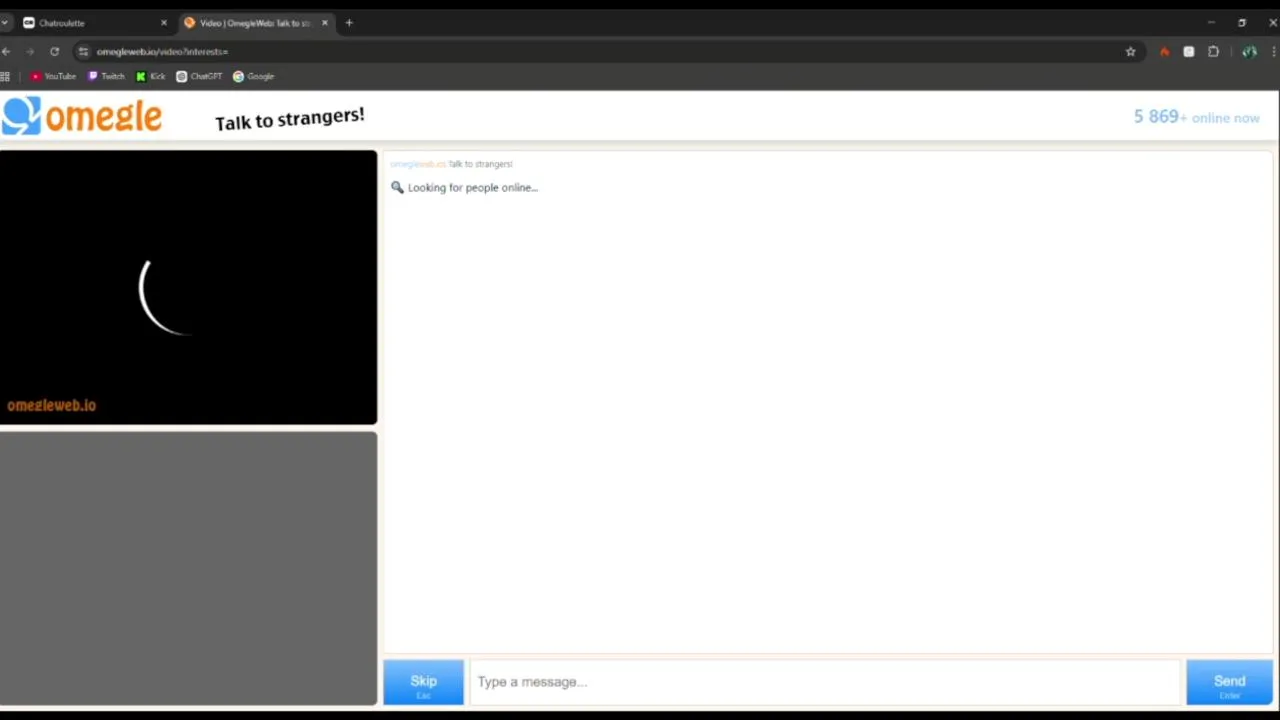Click the 5 869+ online now counter
The image size is (1280, 720).
pyautogui.click(x=1196, y=117)
